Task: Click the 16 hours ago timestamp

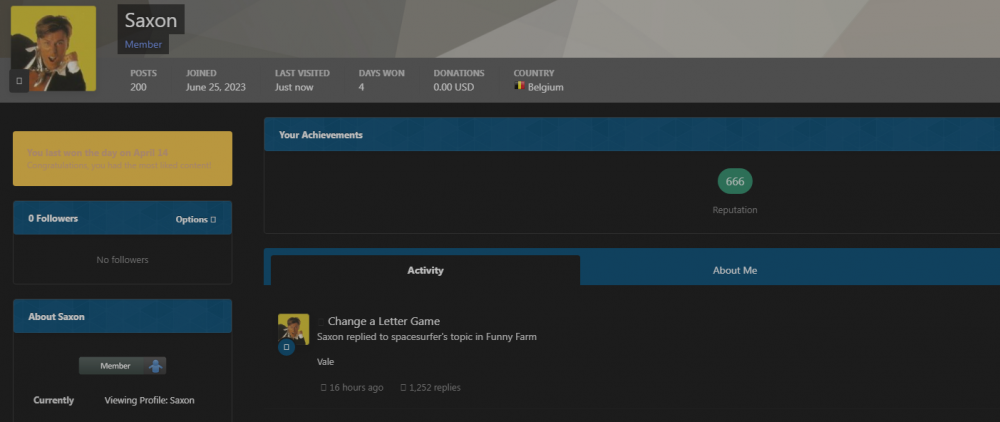Action: 356,388
